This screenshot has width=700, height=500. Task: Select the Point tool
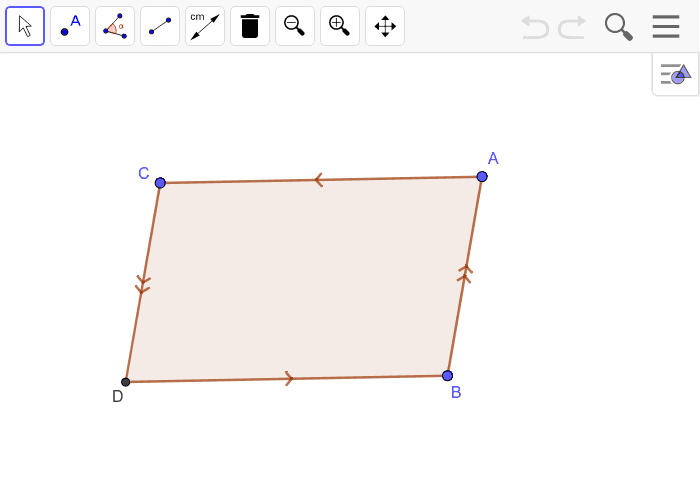pyautogui.click(x=70, y=26)
